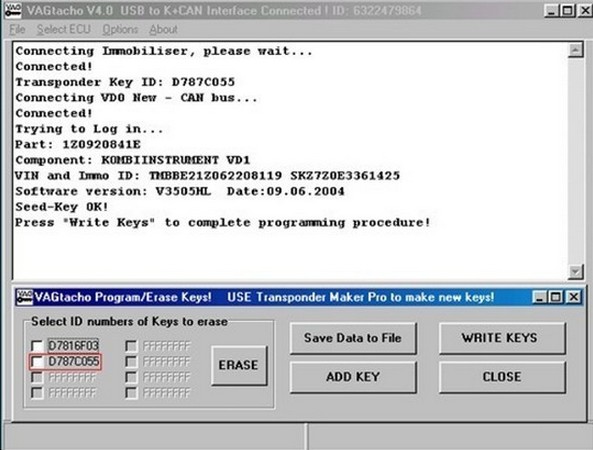Click the 'Component: KOMBIINSTRUMENT VD1' line
Viewport: 593px width, 450px height.
click(133, 160)
